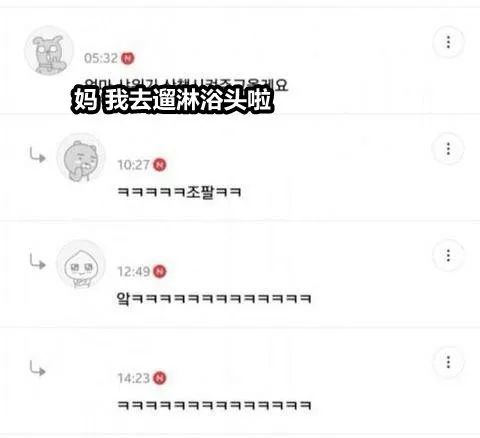480x438 pixels.
Task: Open three-dot menu on the 10:27 reply
Action: tap(448, 149)
